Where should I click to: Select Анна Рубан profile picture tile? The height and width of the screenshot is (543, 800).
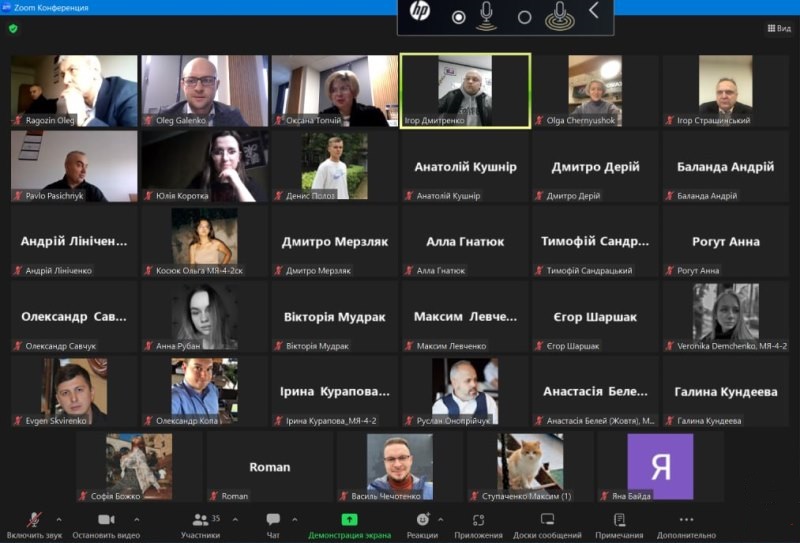tap(205, 316)
